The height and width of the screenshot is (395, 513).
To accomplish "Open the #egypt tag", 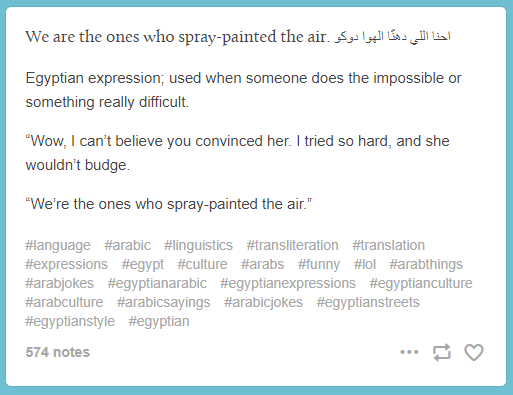I will (x=143, y=265).
